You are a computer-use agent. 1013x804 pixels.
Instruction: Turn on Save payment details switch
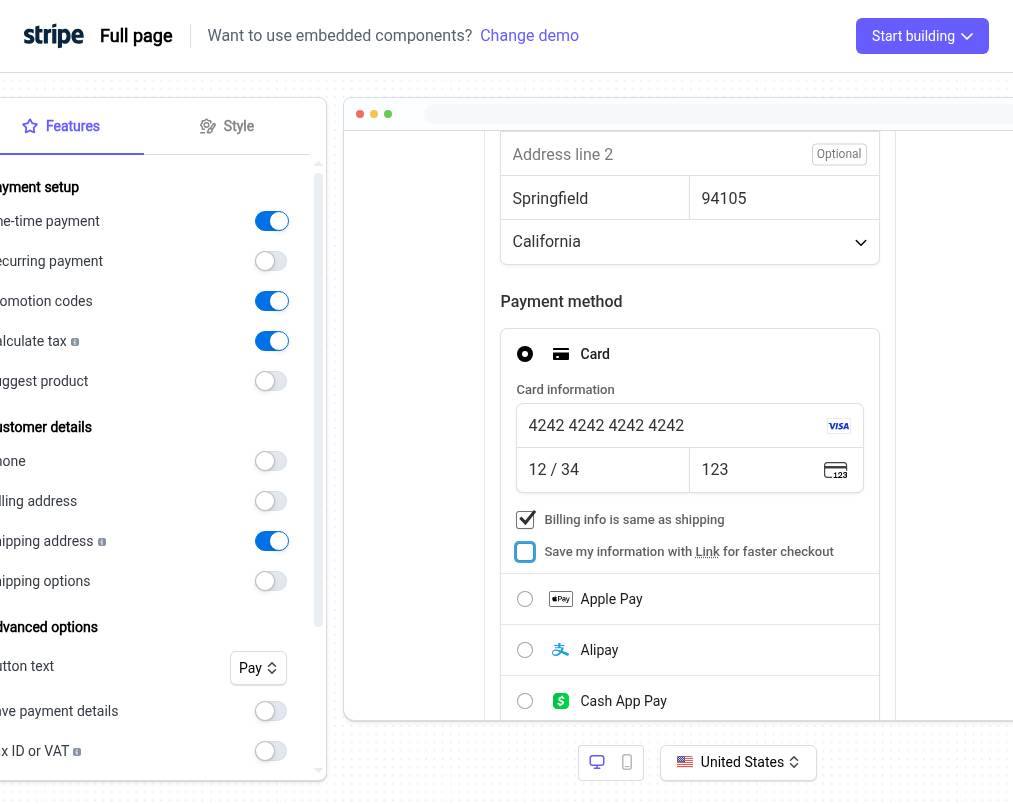pyautogui.click(x=271, y=711)
